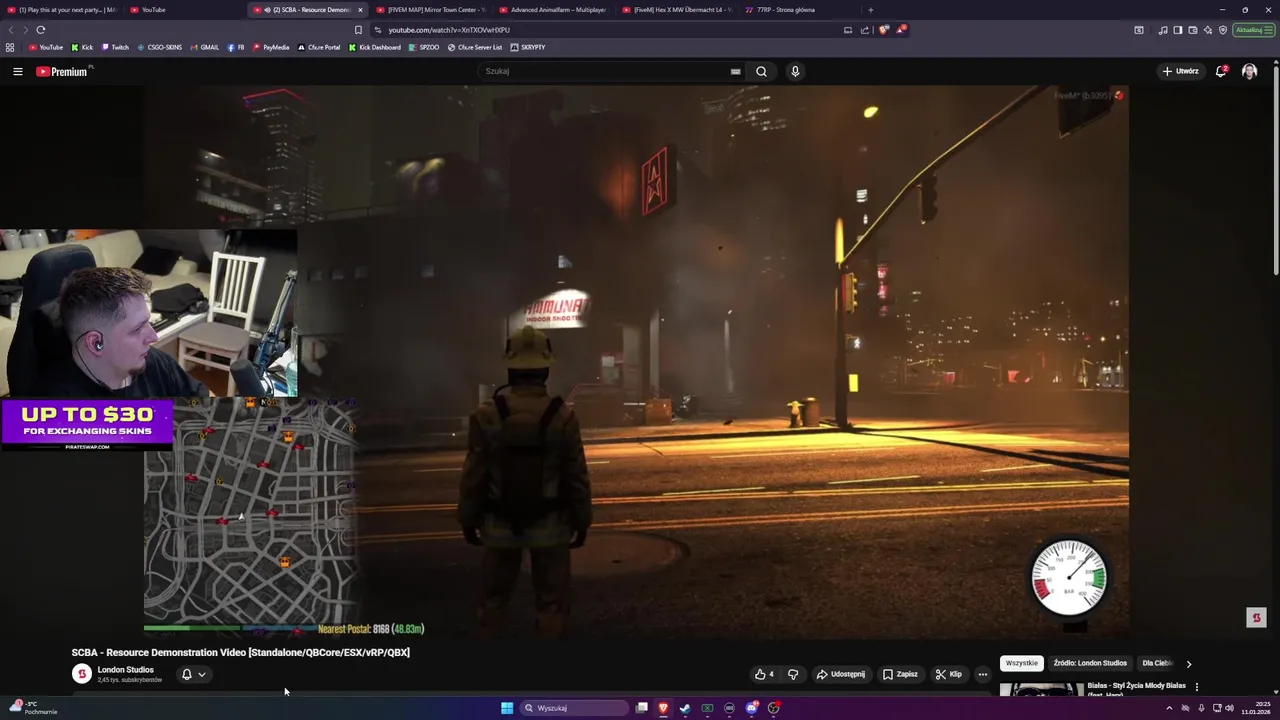
Task: Click the London Studios watermark on video
Action: coord(1257,618)
